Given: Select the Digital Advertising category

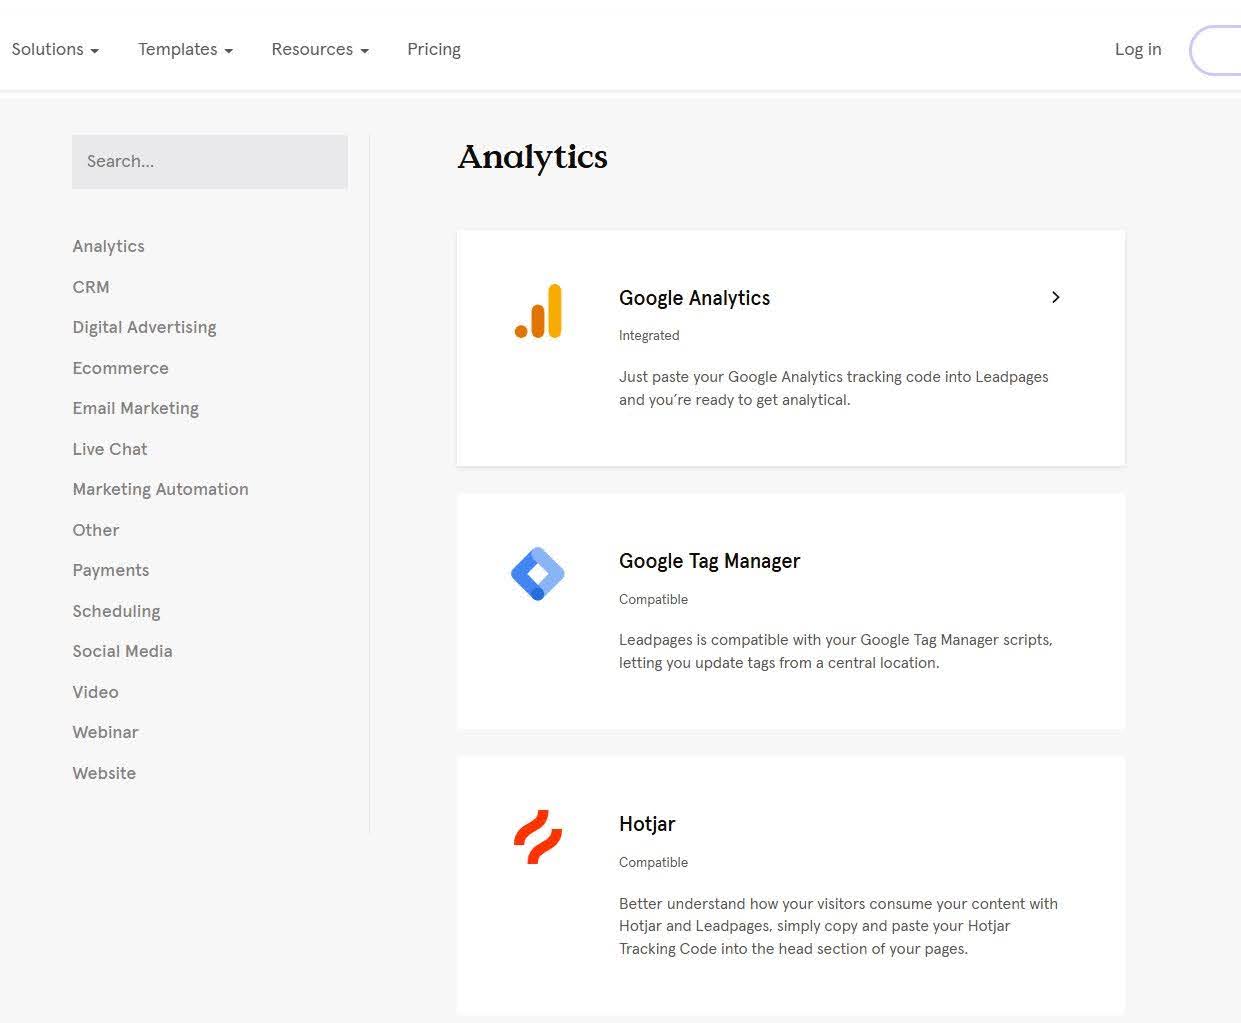Looking at the screenshot, I should point(144,327).
